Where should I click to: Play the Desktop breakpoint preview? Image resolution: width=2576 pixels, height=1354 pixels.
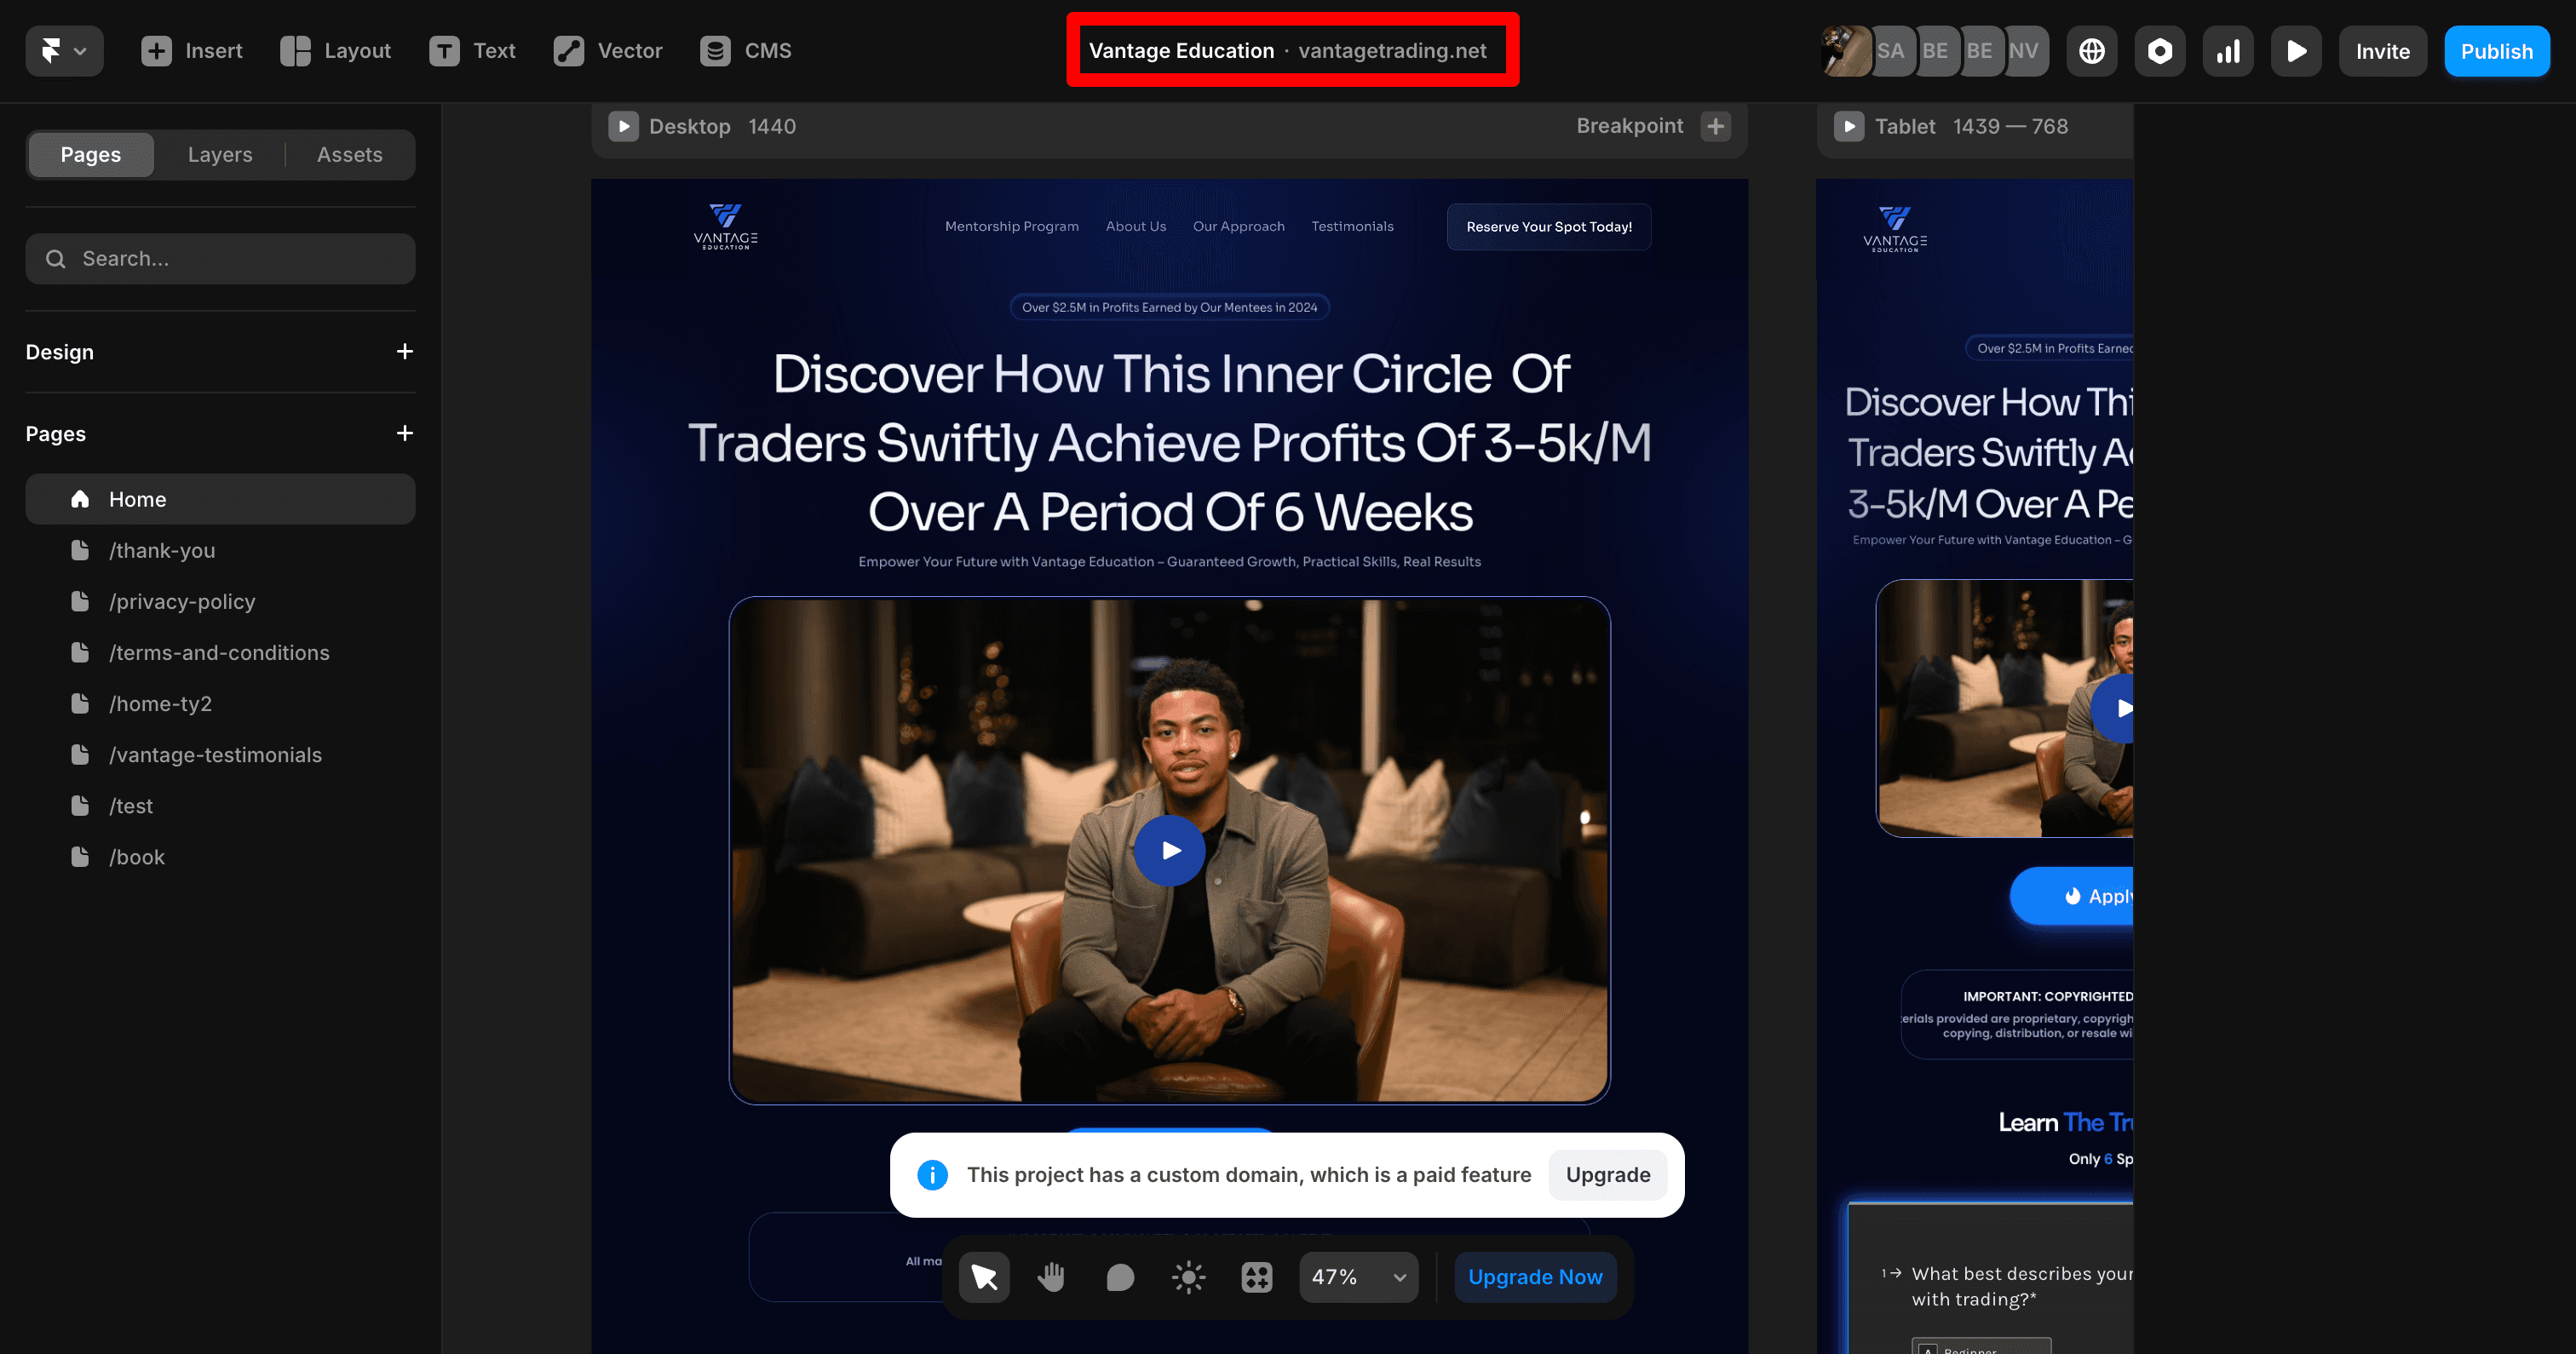(623, 126)
